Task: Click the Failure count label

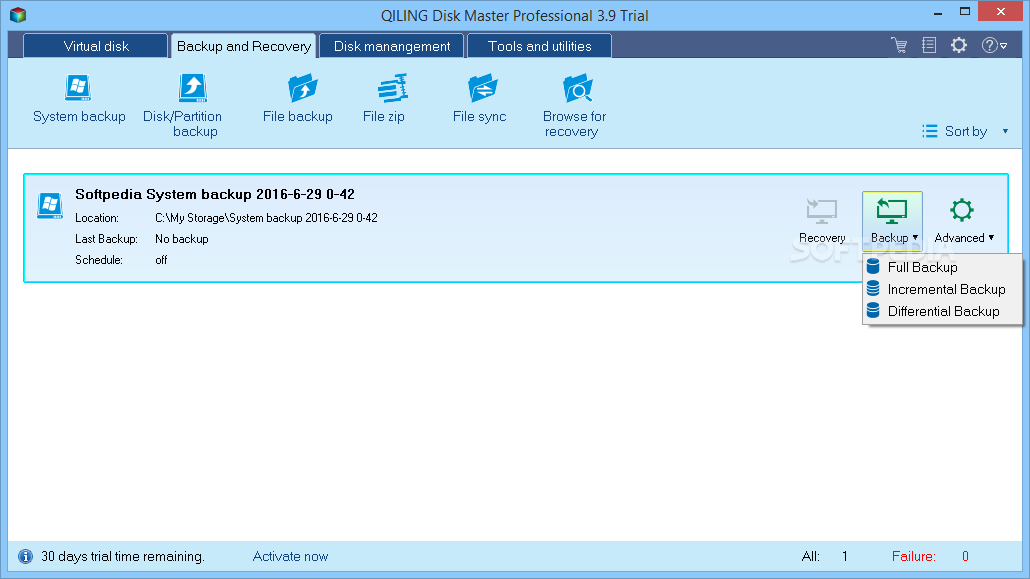Action: pyautogui.click(x=913, y=557)
